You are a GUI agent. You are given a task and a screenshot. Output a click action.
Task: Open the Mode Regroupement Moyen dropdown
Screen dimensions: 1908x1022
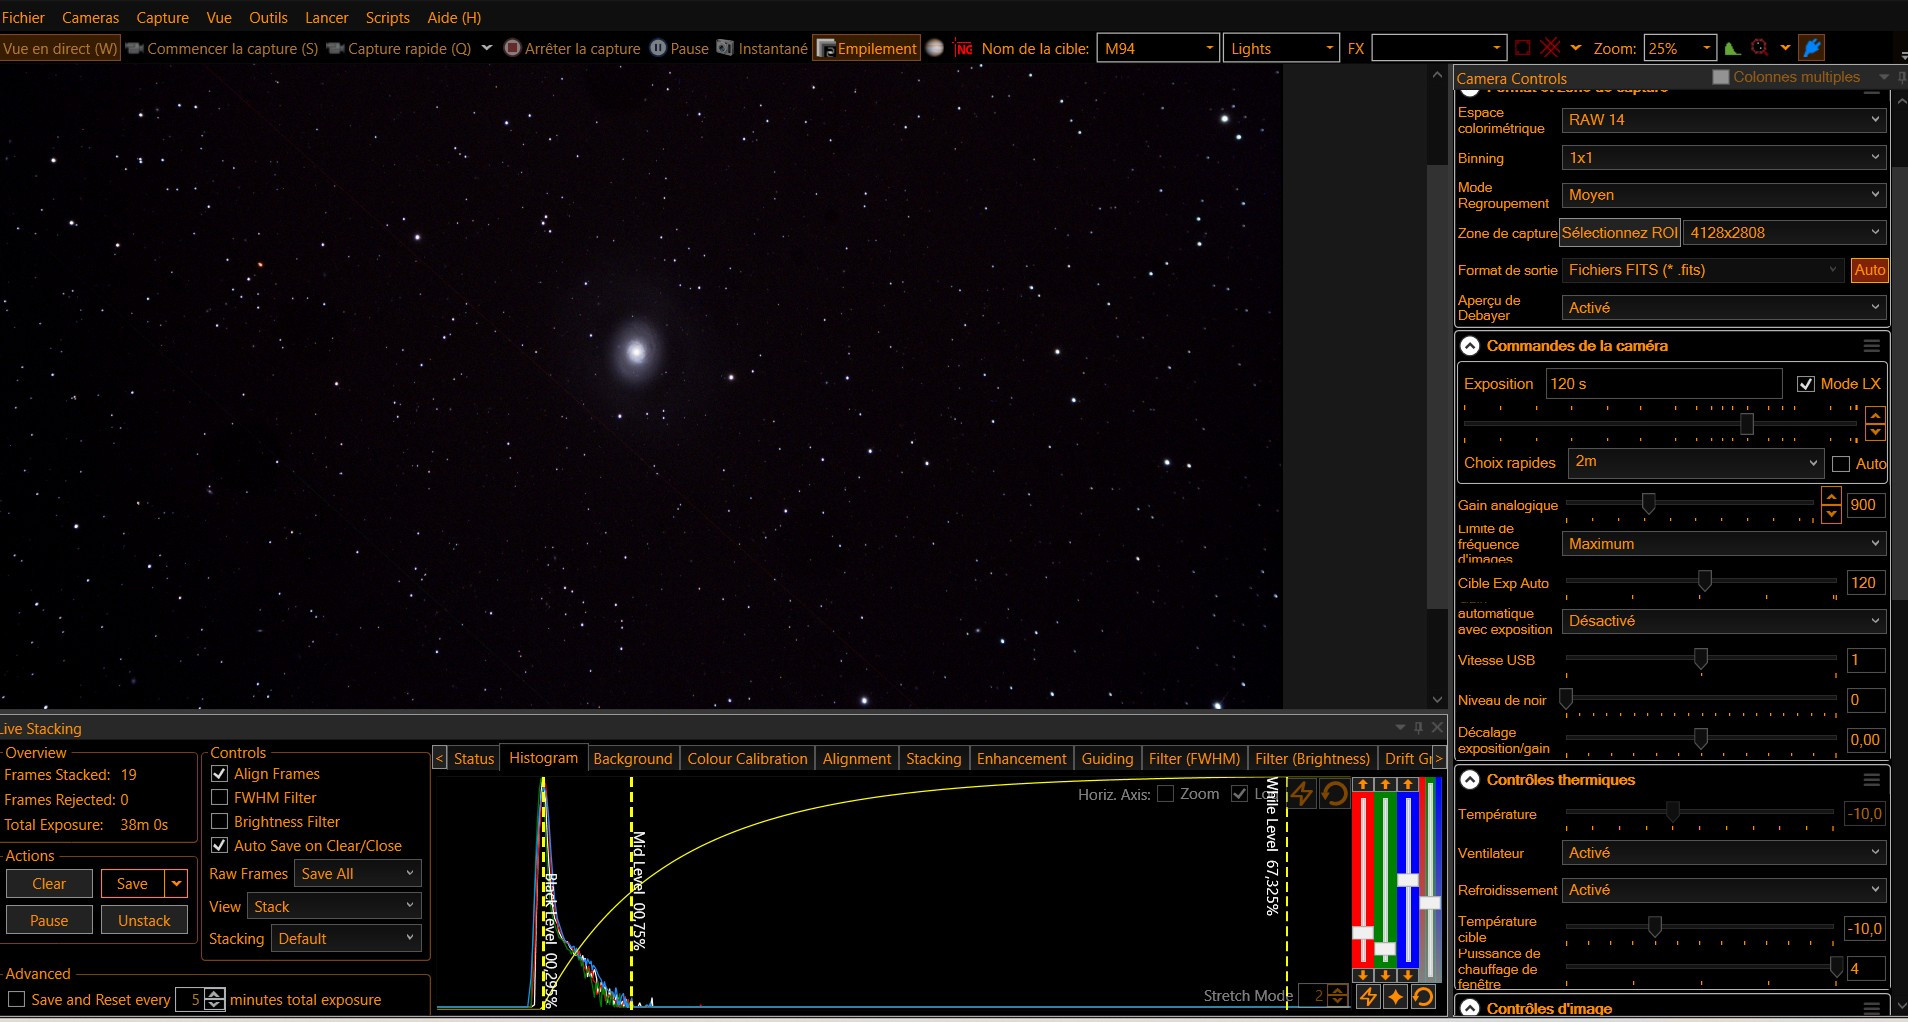(1724, 195)
